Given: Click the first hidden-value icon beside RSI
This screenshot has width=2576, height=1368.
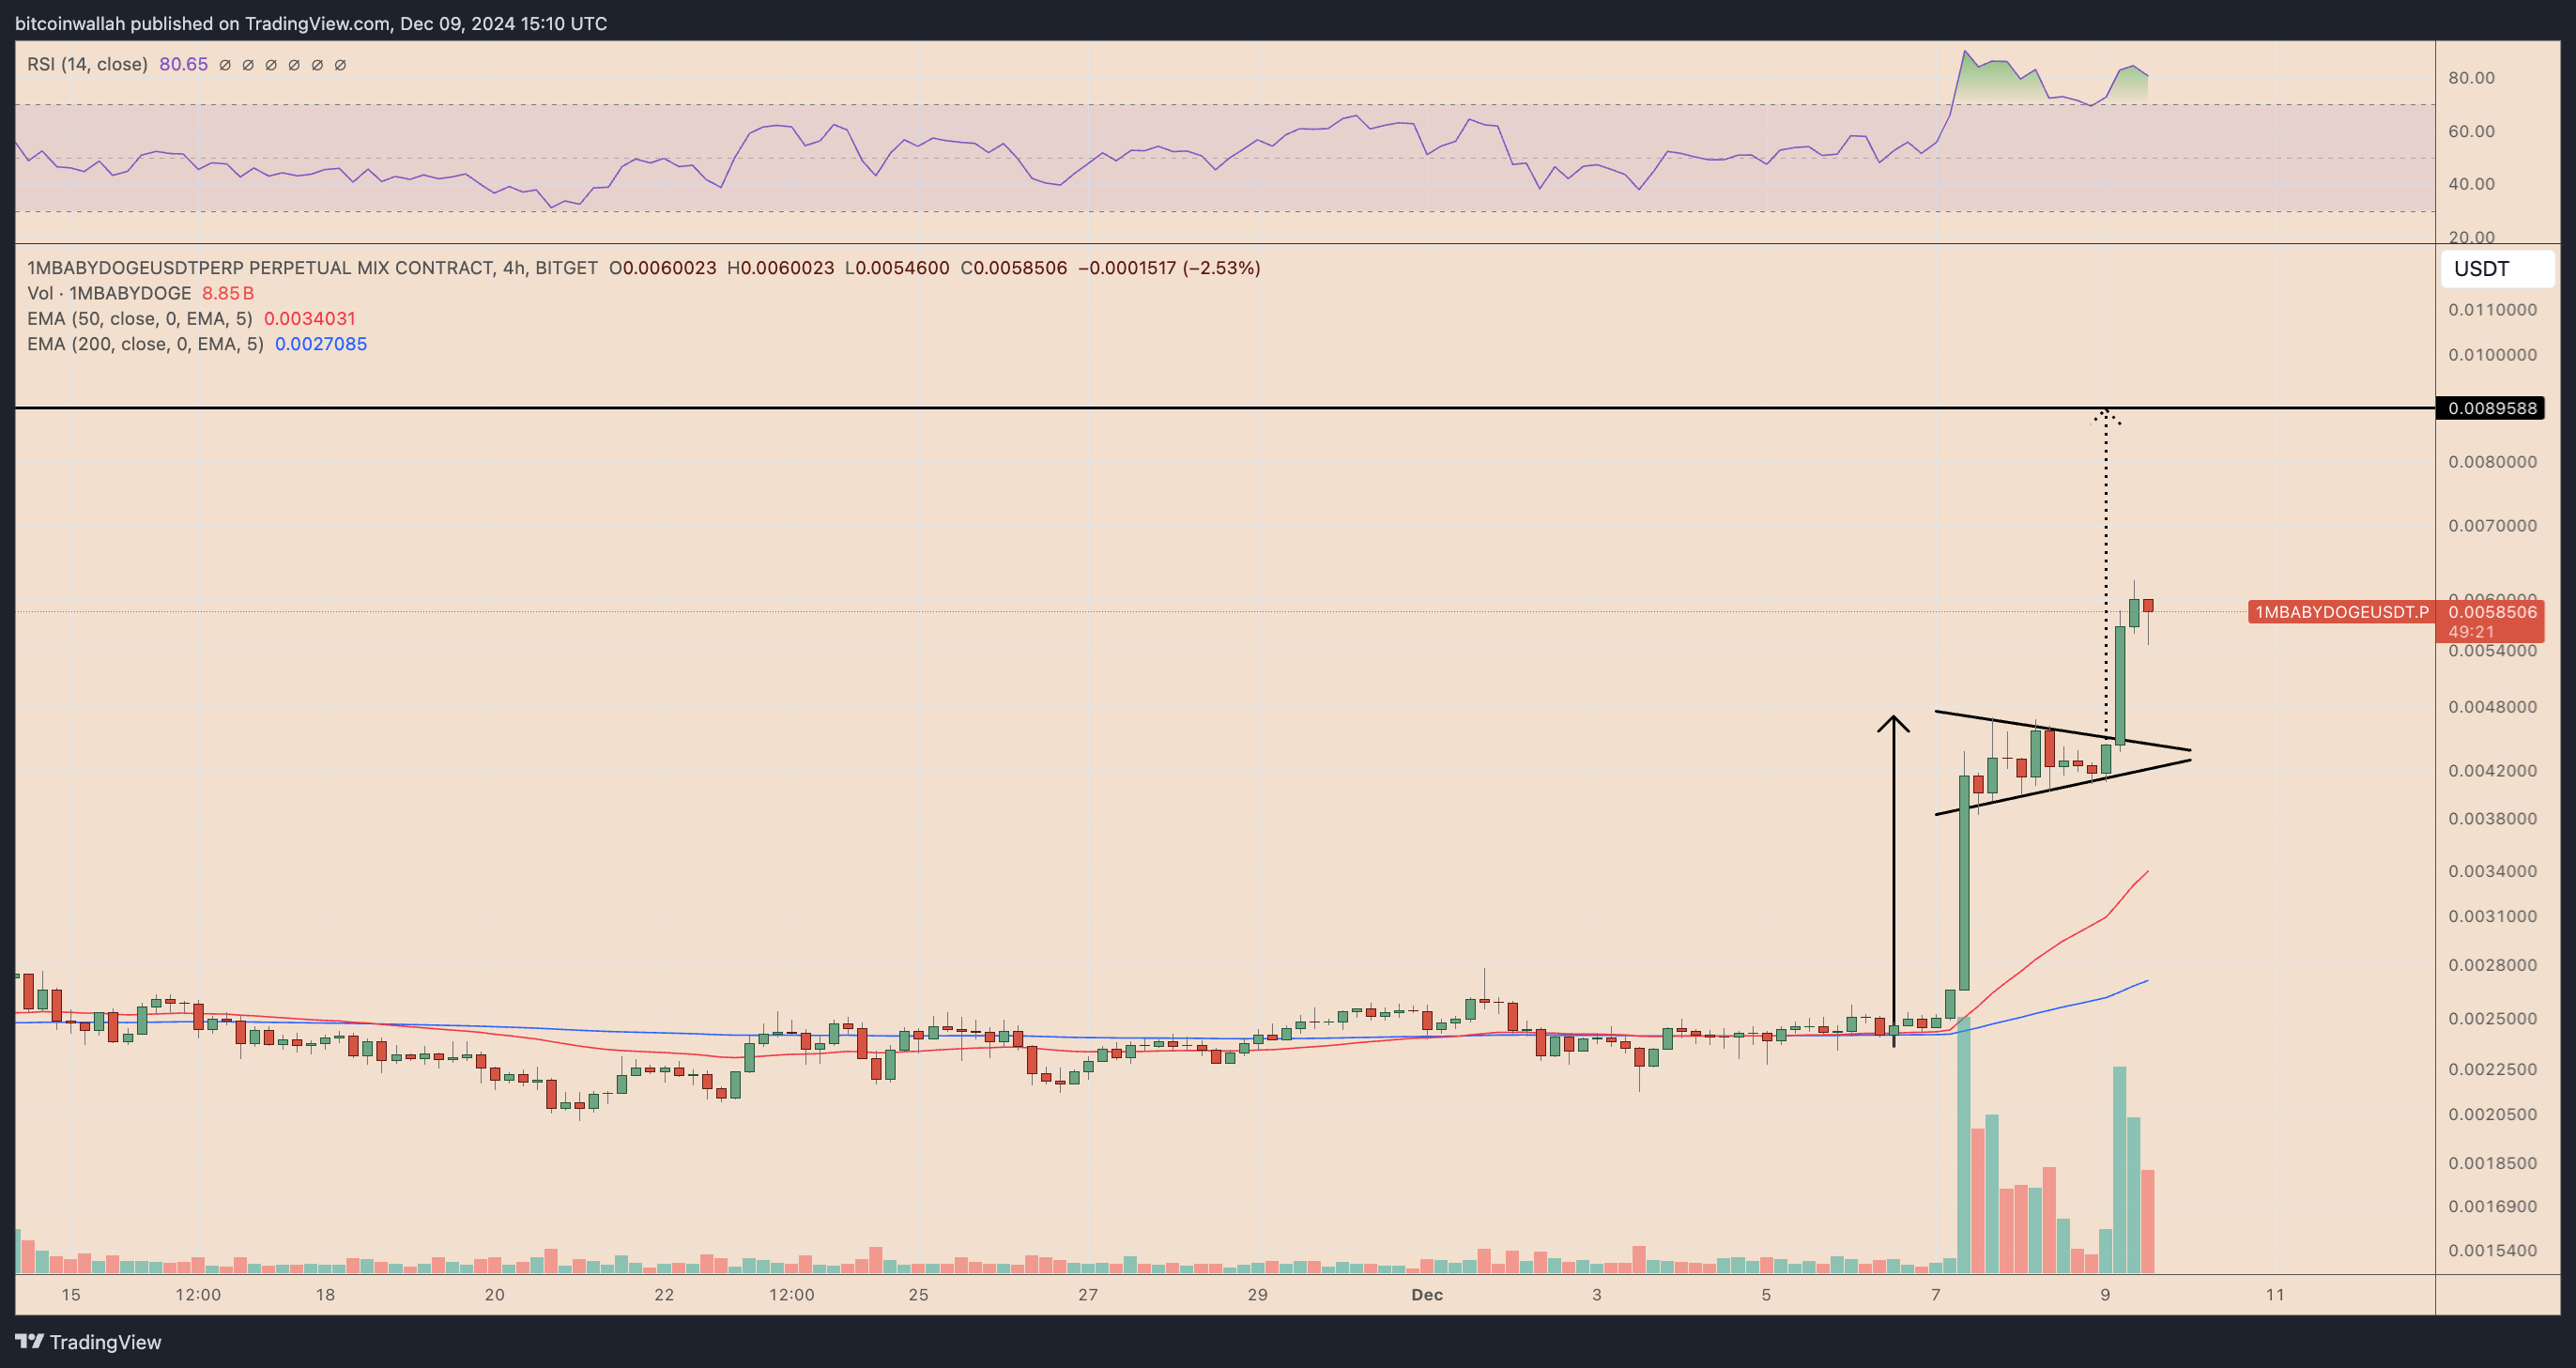Looking at the screenshot, I should tap(224, 65).
